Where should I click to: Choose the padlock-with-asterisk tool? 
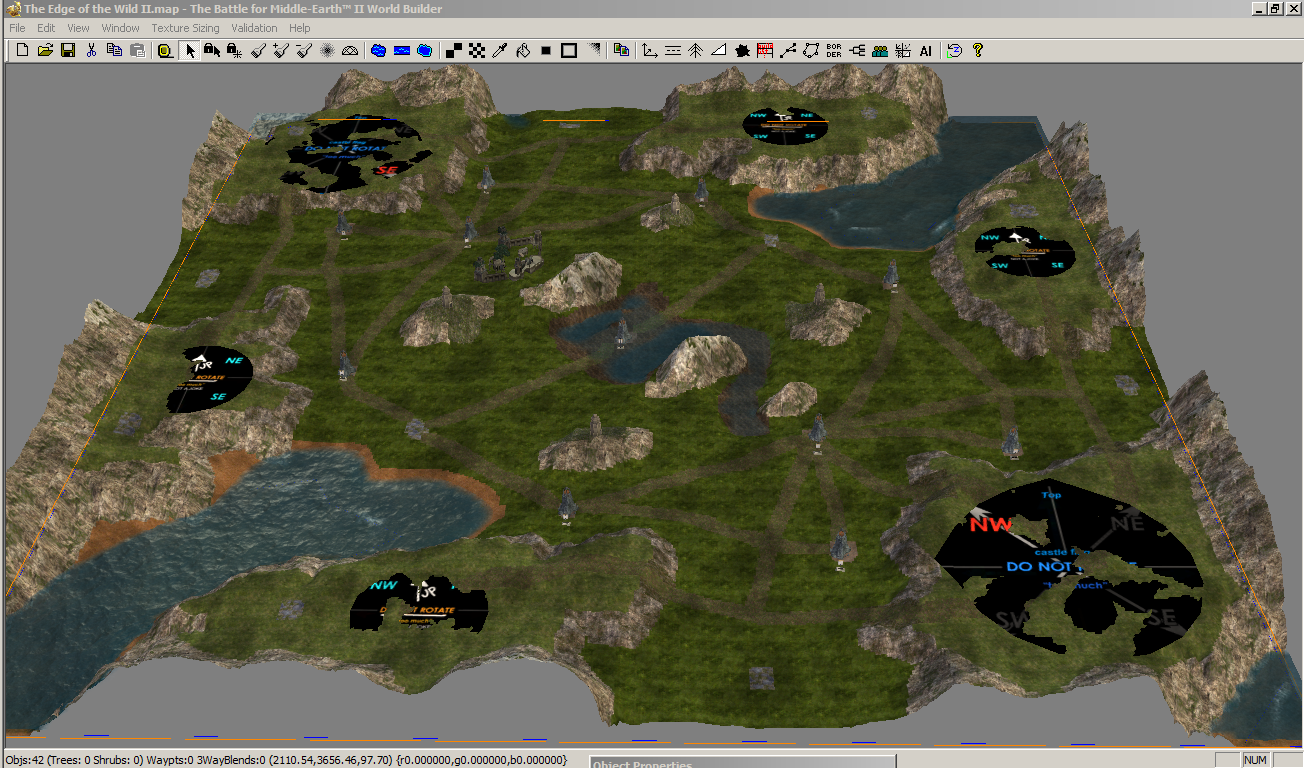(x=234, y=50)
